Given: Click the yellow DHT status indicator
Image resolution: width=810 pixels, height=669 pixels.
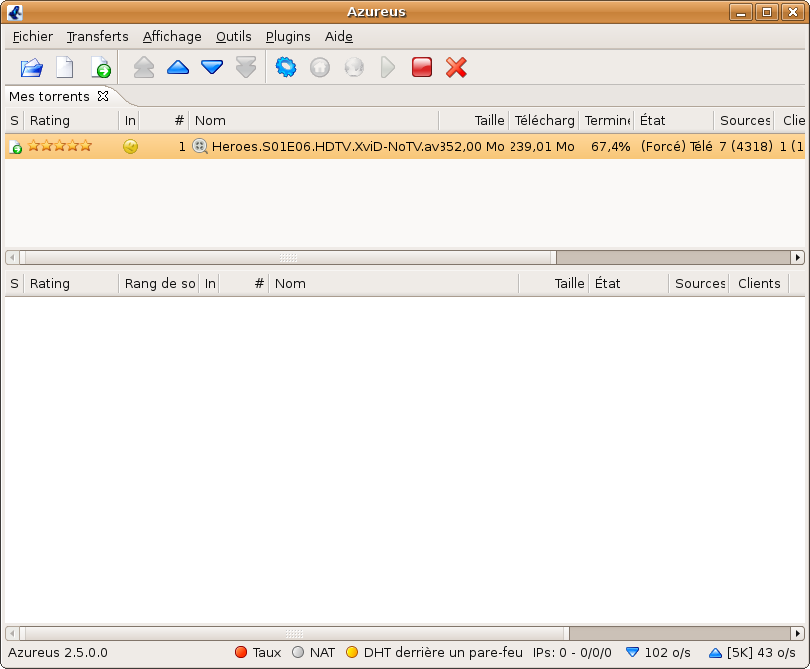Looking at the screenshot, I should (x=434, y=652).
